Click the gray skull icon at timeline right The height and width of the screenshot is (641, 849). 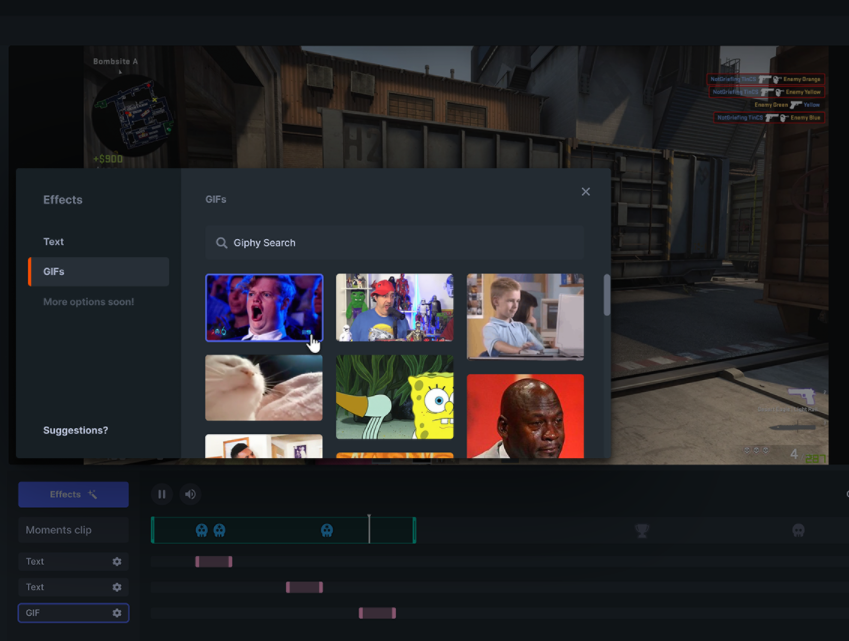[x=798, y=531]
